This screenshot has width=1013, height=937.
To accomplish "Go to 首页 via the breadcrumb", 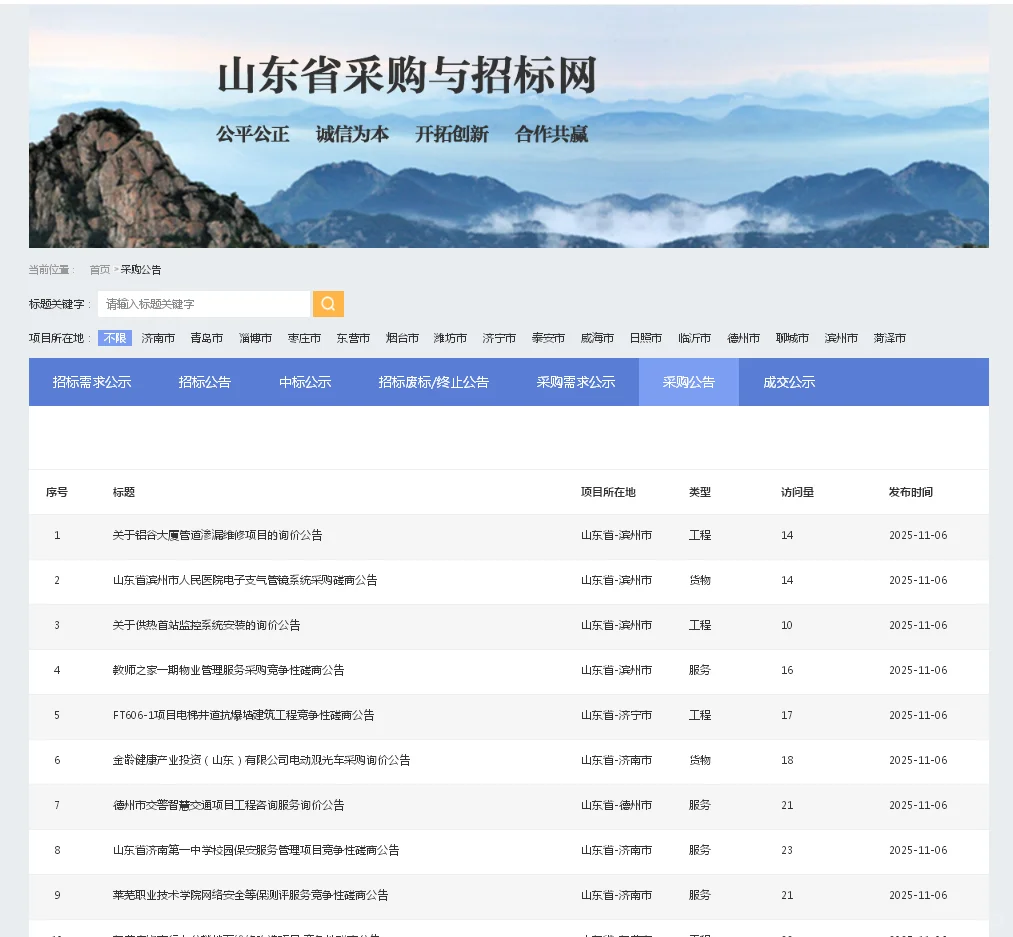I will [98, 269].
